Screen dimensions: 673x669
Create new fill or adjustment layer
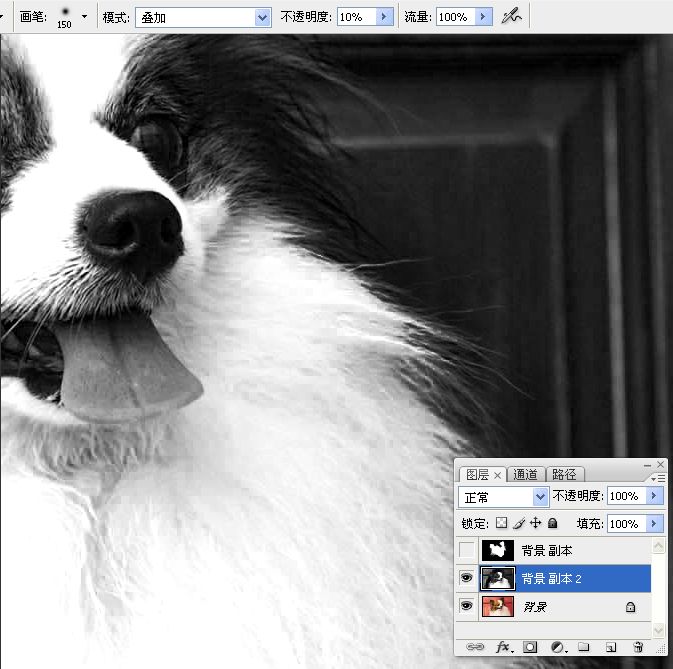(x=558, y=647)
